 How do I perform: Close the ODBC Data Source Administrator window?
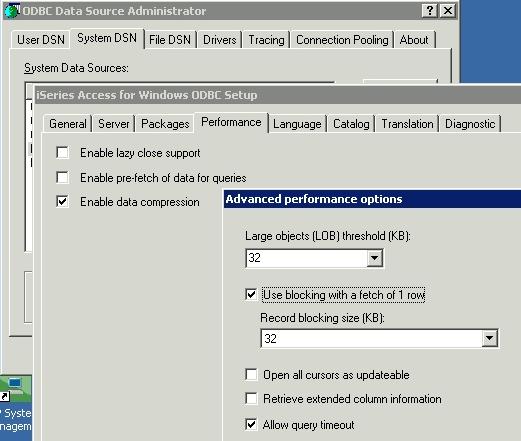coord(448,11)
